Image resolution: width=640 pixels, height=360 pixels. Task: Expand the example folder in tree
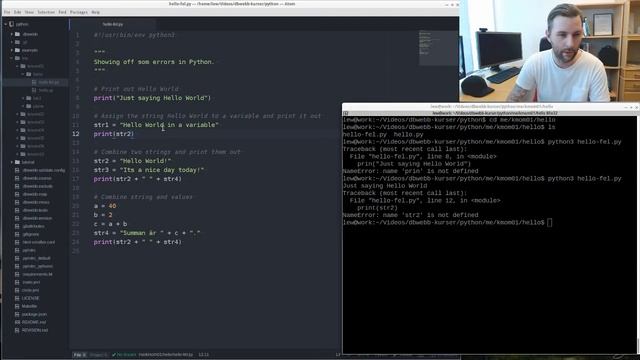click(12, 50)
